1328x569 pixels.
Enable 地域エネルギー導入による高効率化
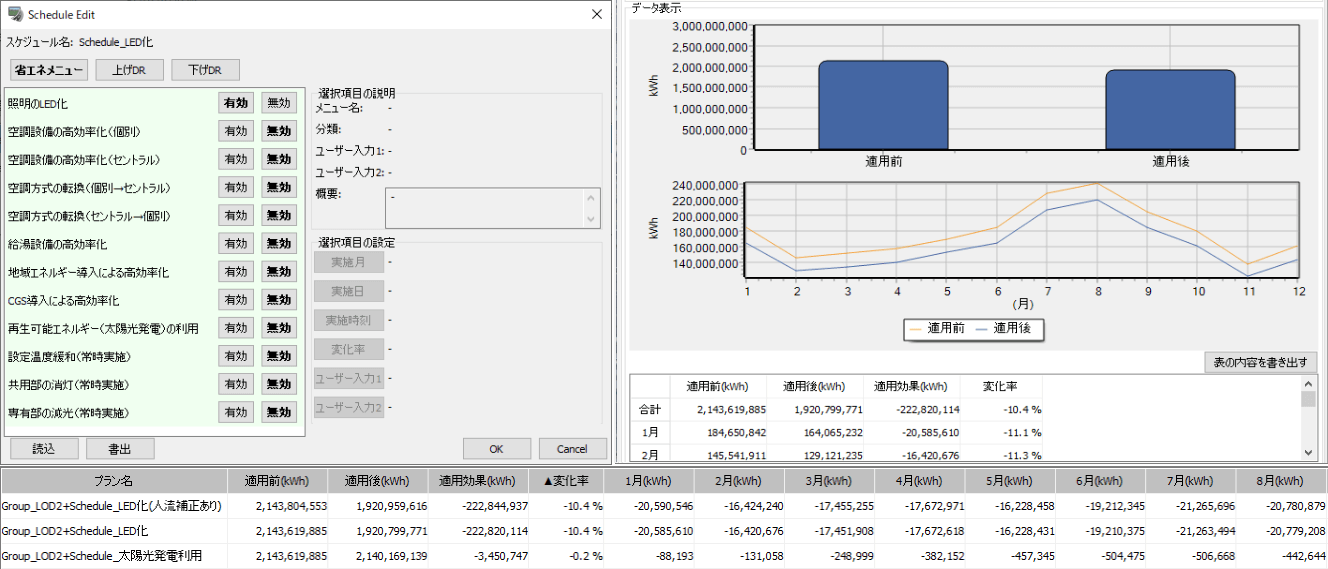pos(236,271)
